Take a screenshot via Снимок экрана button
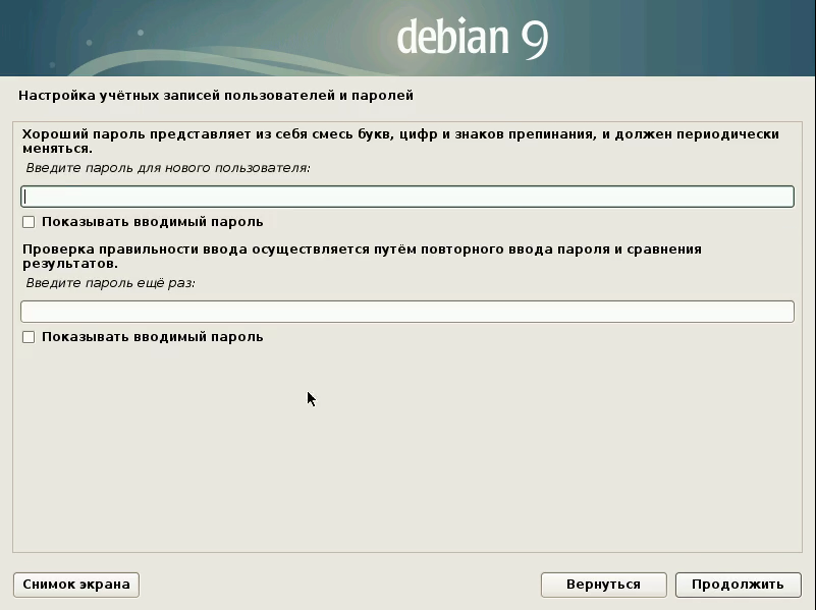The height and width of the screenshot is (610, 816). tap(76, 584)
